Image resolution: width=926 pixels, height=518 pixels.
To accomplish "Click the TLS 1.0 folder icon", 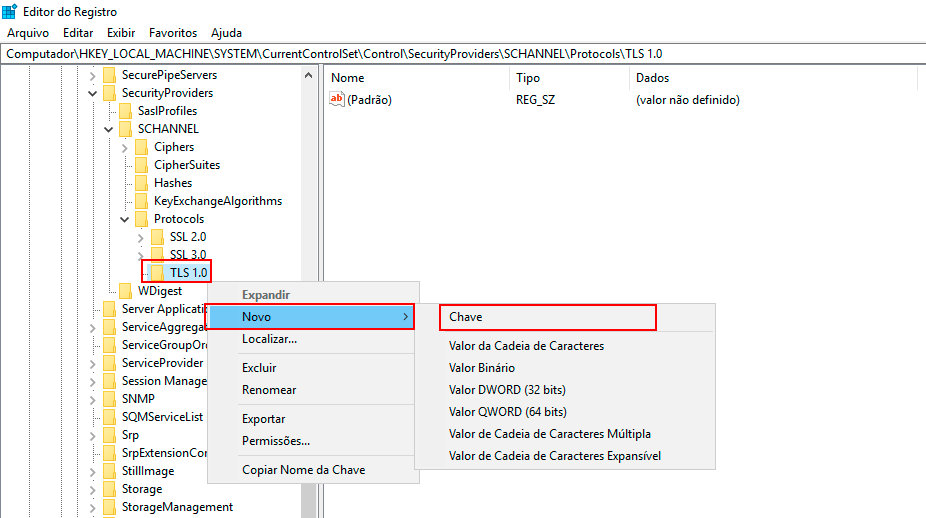I will point(158,273).
